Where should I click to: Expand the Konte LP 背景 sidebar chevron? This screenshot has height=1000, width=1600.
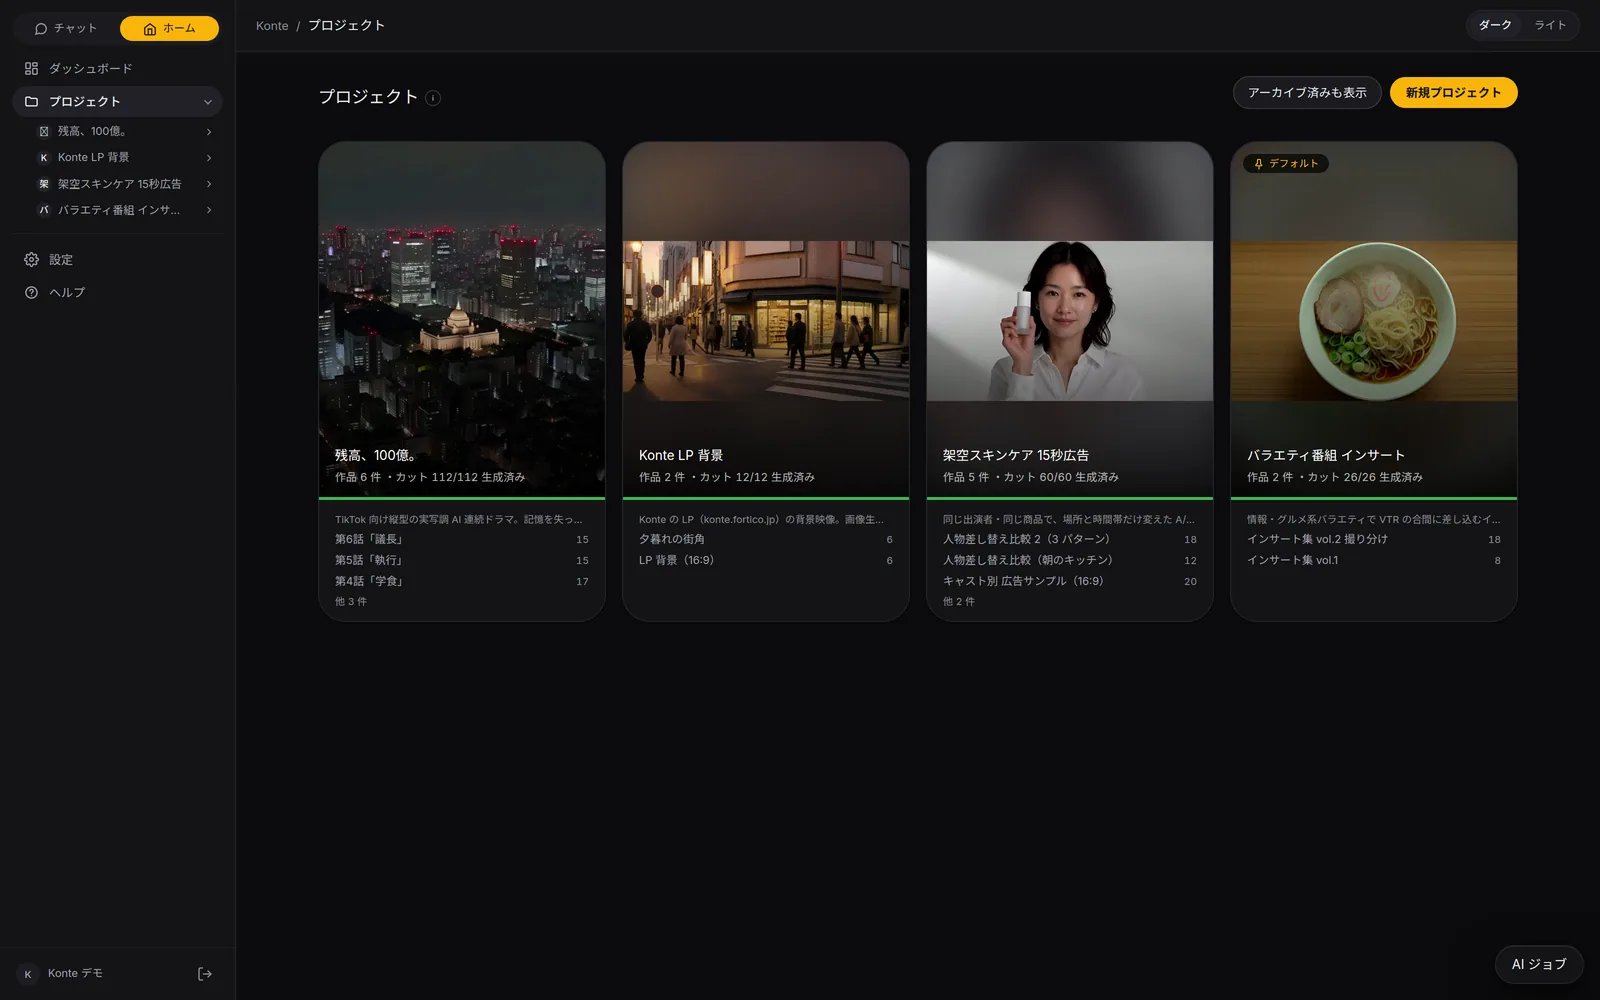click(209, 157)
